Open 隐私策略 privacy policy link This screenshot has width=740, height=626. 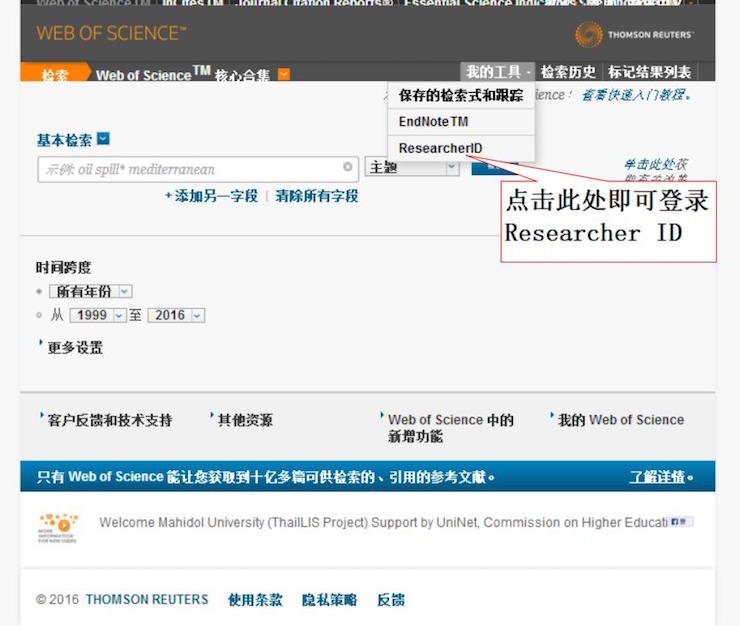pyautogui.click(x=329, y=600)
